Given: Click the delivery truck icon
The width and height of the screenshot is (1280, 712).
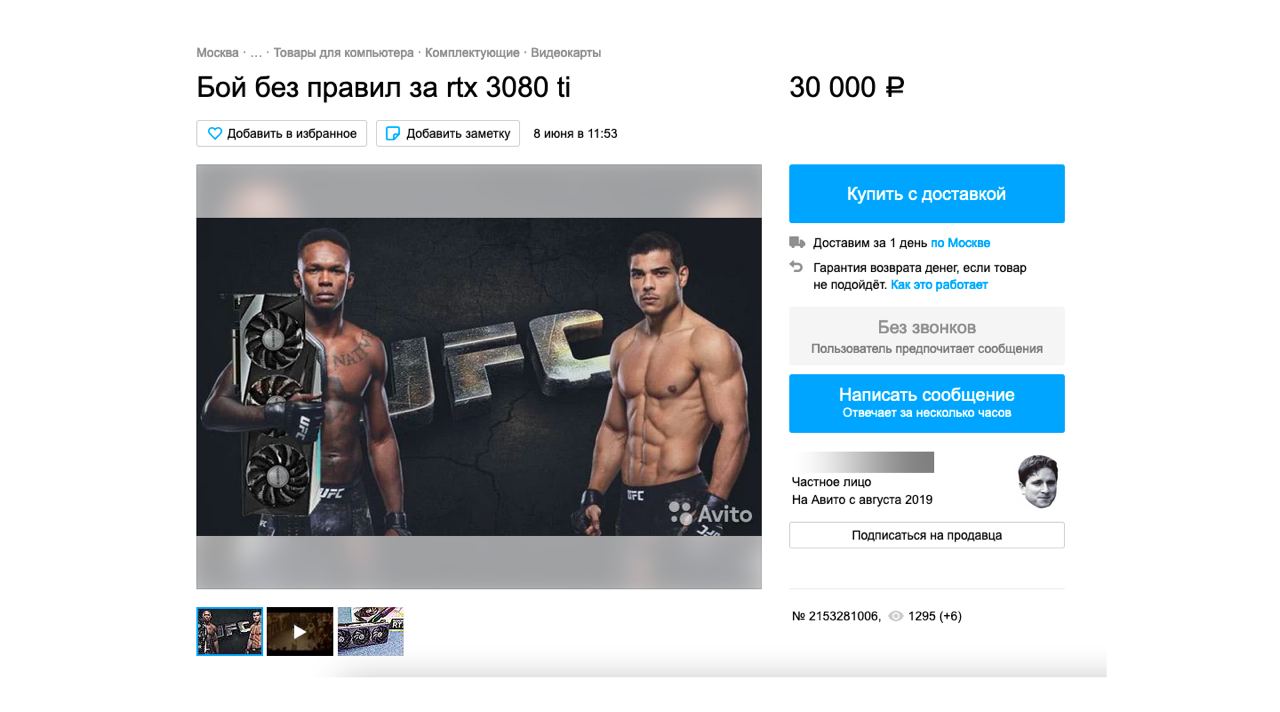Looking at the screenshot, I should coord(797,242).
